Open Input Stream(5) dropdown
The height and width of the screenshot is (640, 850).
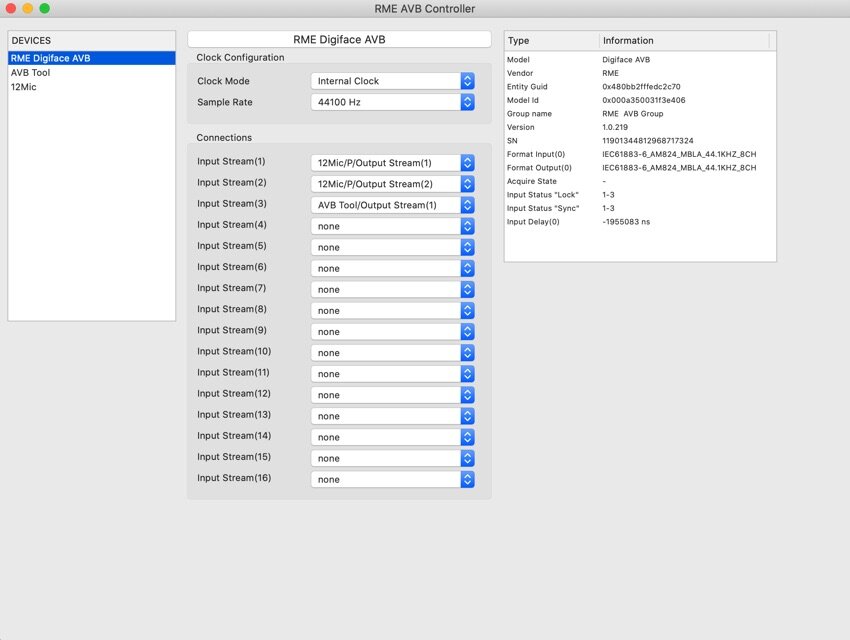pyautogui.click(x=392, y=247)
